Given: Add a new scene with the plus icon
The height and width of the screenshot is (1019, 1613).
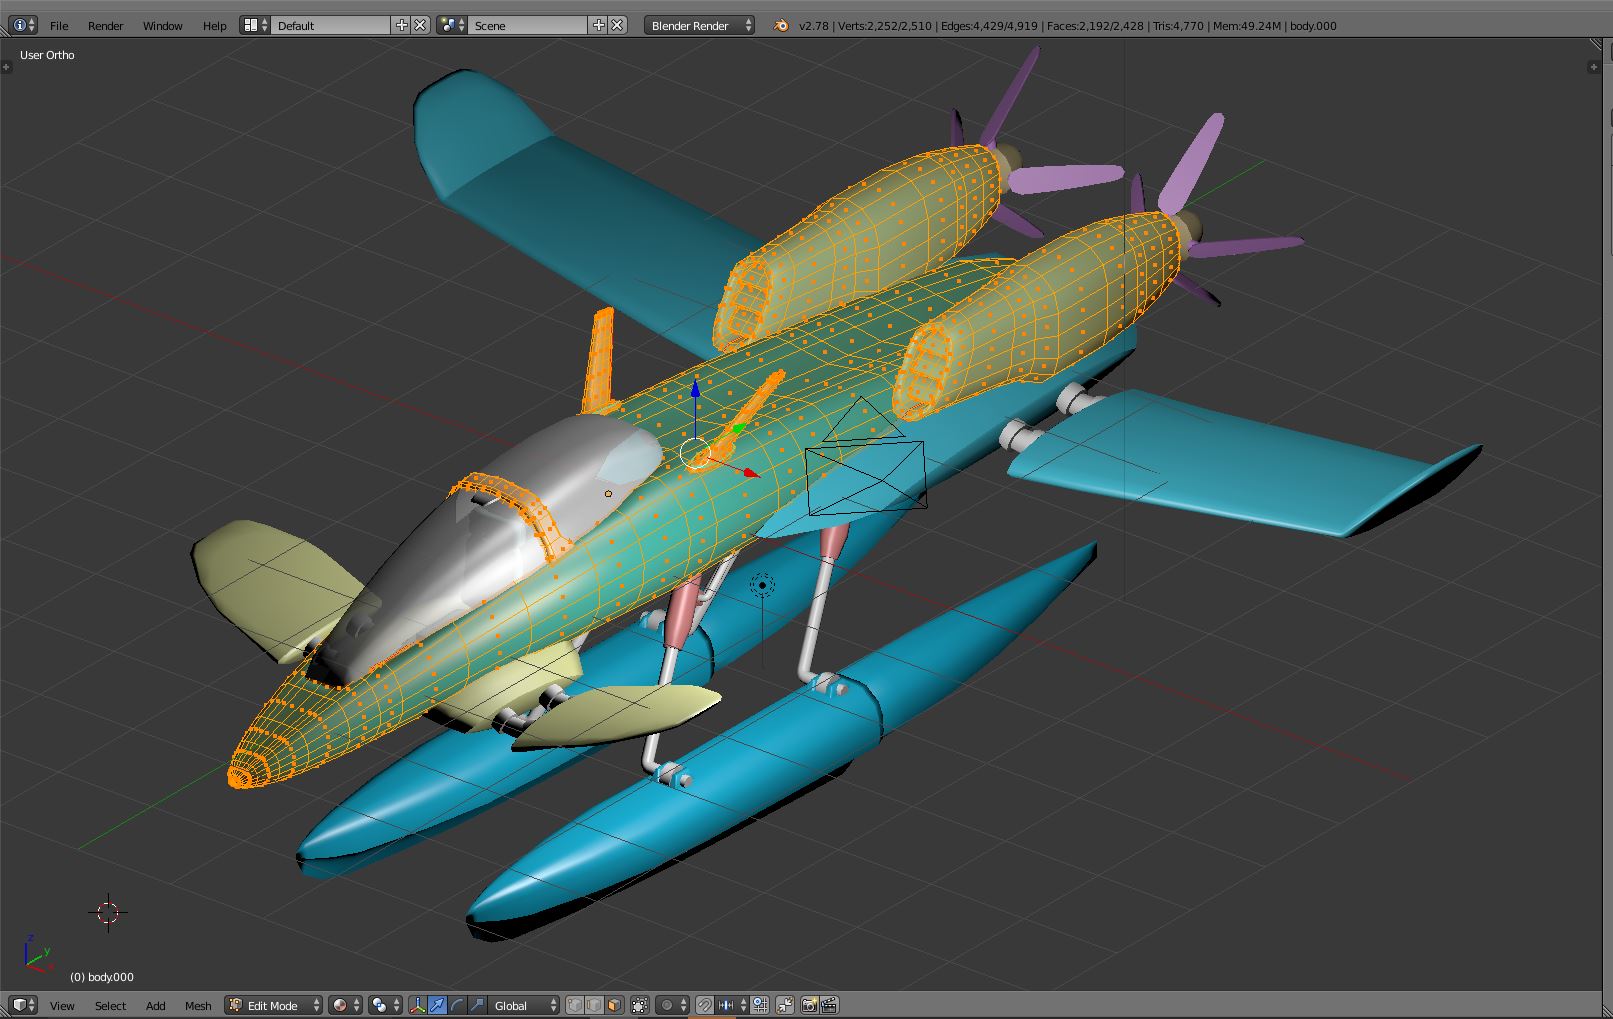Looking at the screenshot, I should click(x=599, y=26).
